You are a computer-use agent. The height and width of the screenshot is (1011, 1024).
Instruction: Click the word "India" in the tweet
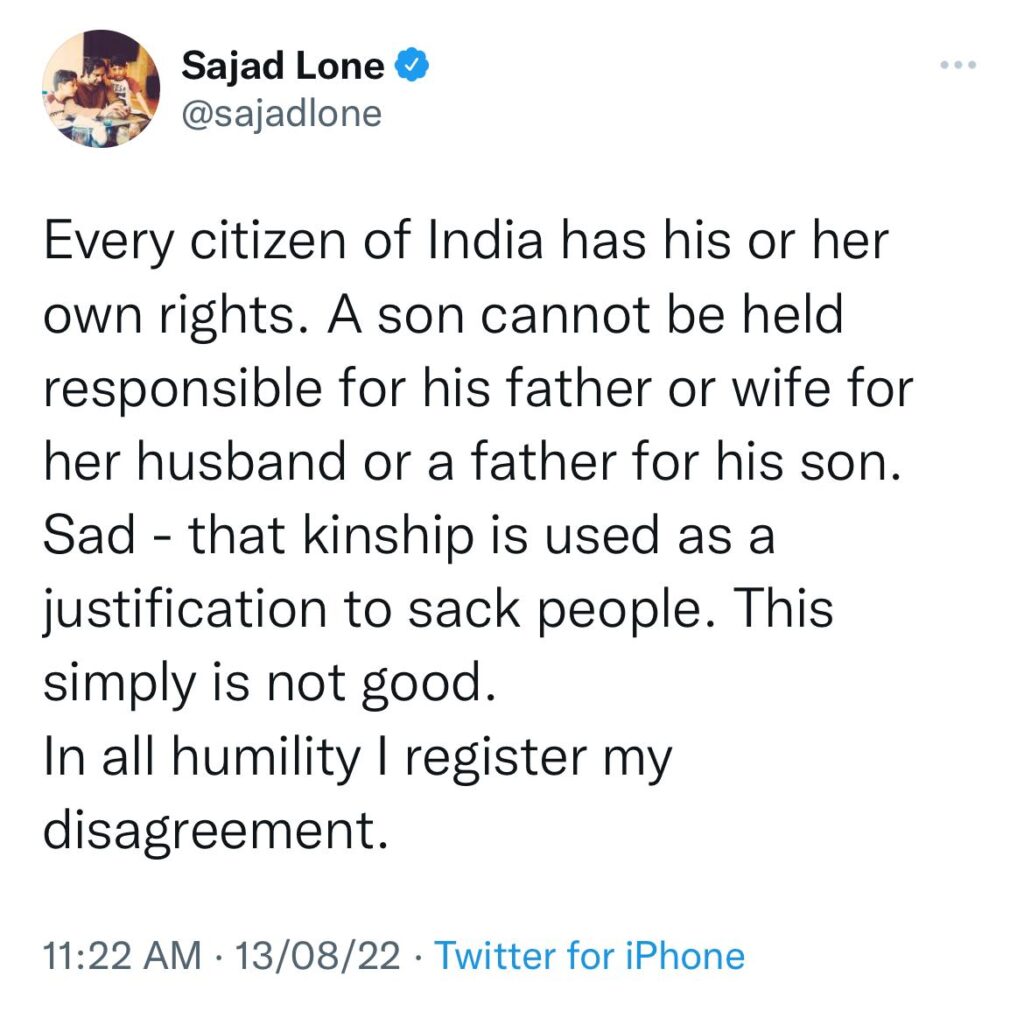click(486, 242)
